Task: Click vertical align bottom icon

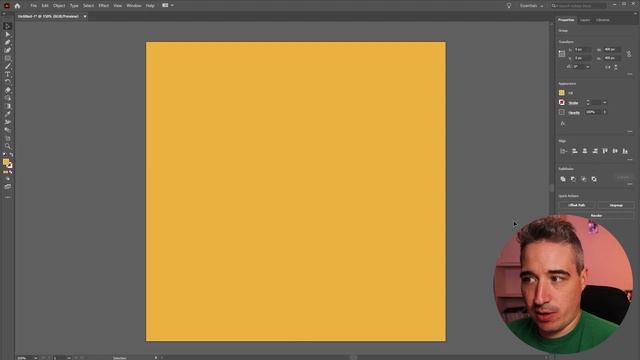Action: click(625, 151)
